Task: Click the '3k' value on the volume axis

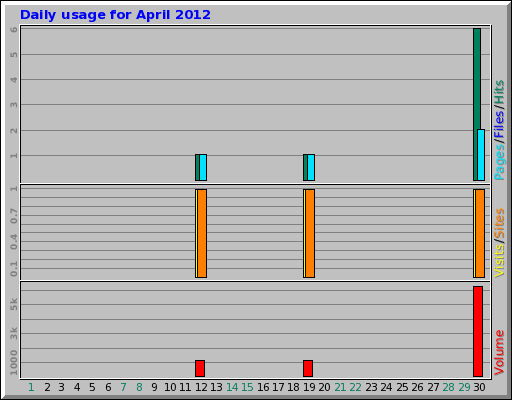Action: tap(14, 333)
